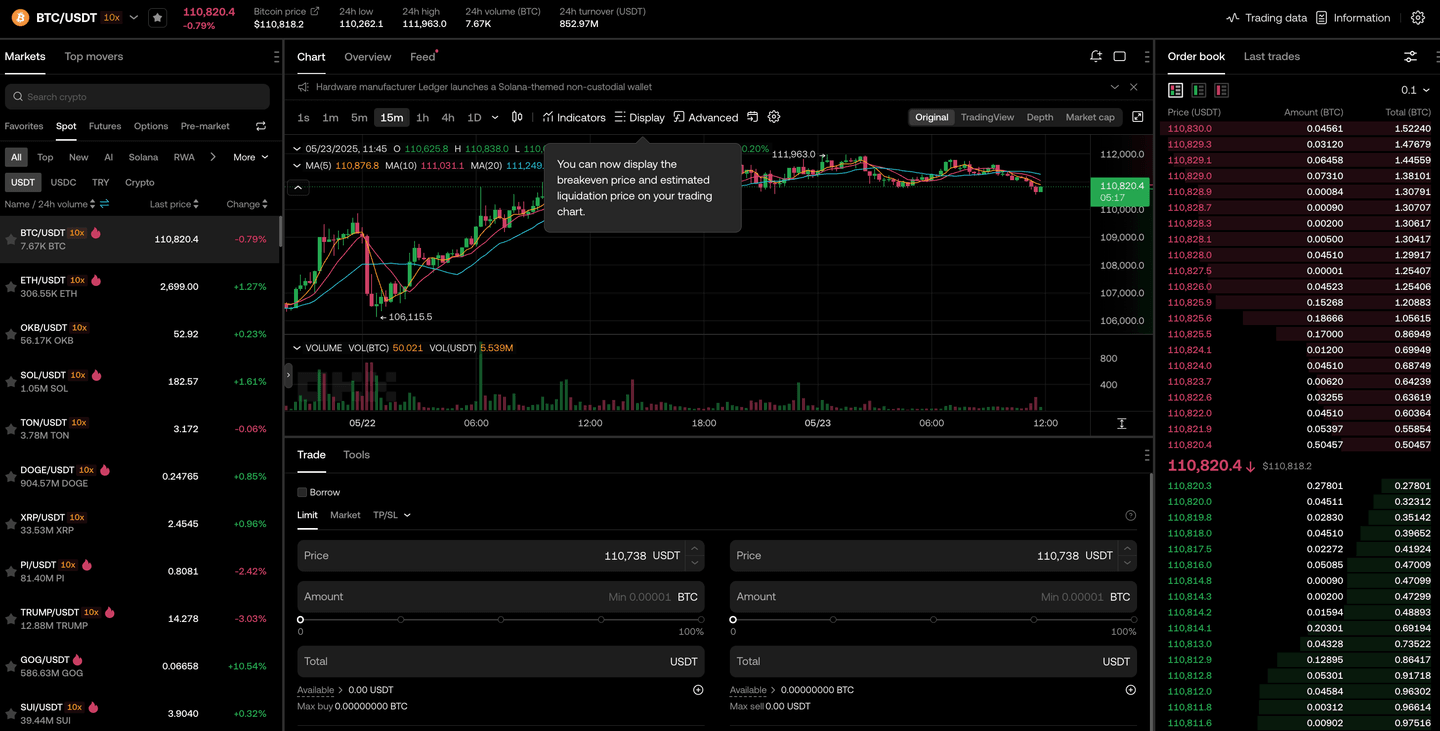Open the chart settings gear icon

[x=774, y=117]
